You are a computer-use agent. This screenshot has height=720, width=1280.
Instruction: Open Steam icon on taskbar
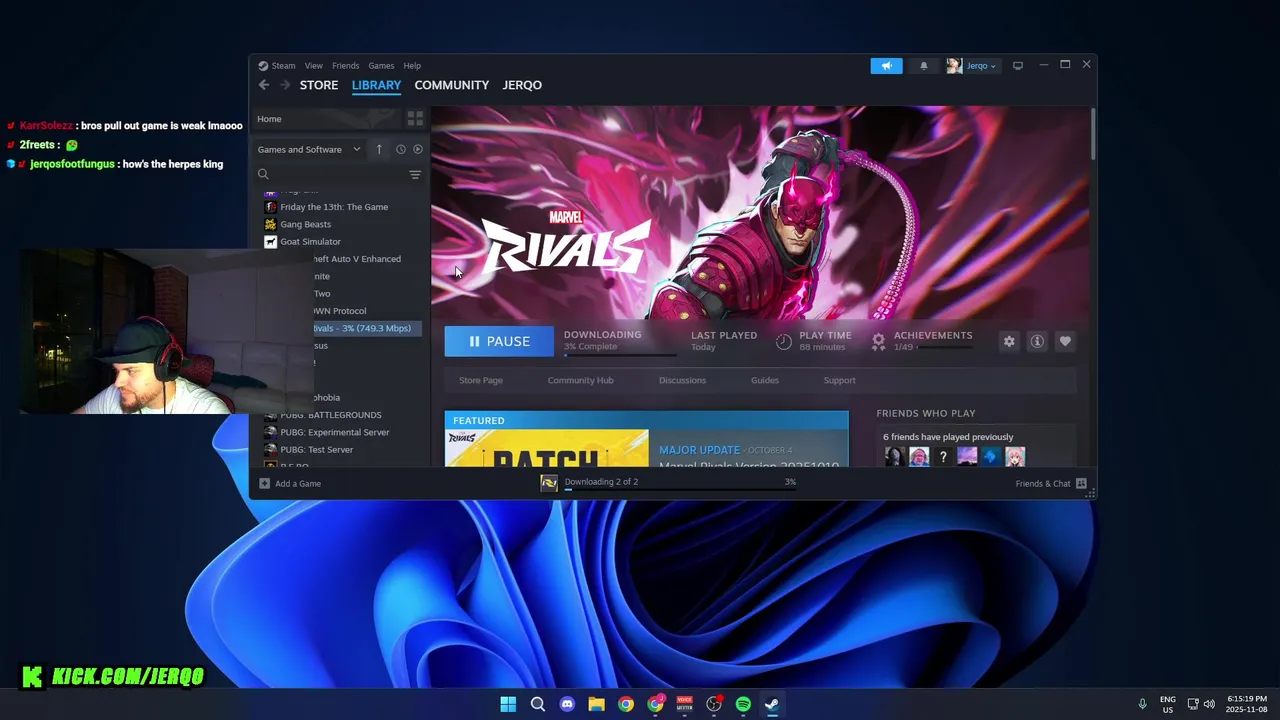tap(772, 704)
